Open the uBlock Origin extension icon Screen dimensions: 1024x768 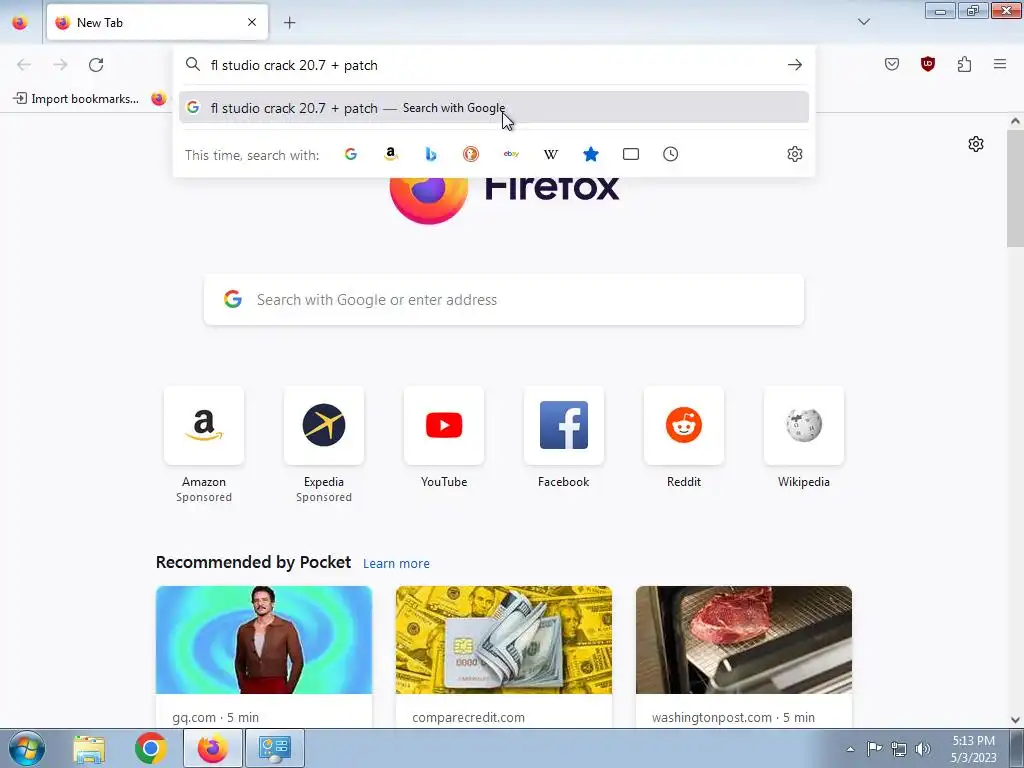point(928,64)
